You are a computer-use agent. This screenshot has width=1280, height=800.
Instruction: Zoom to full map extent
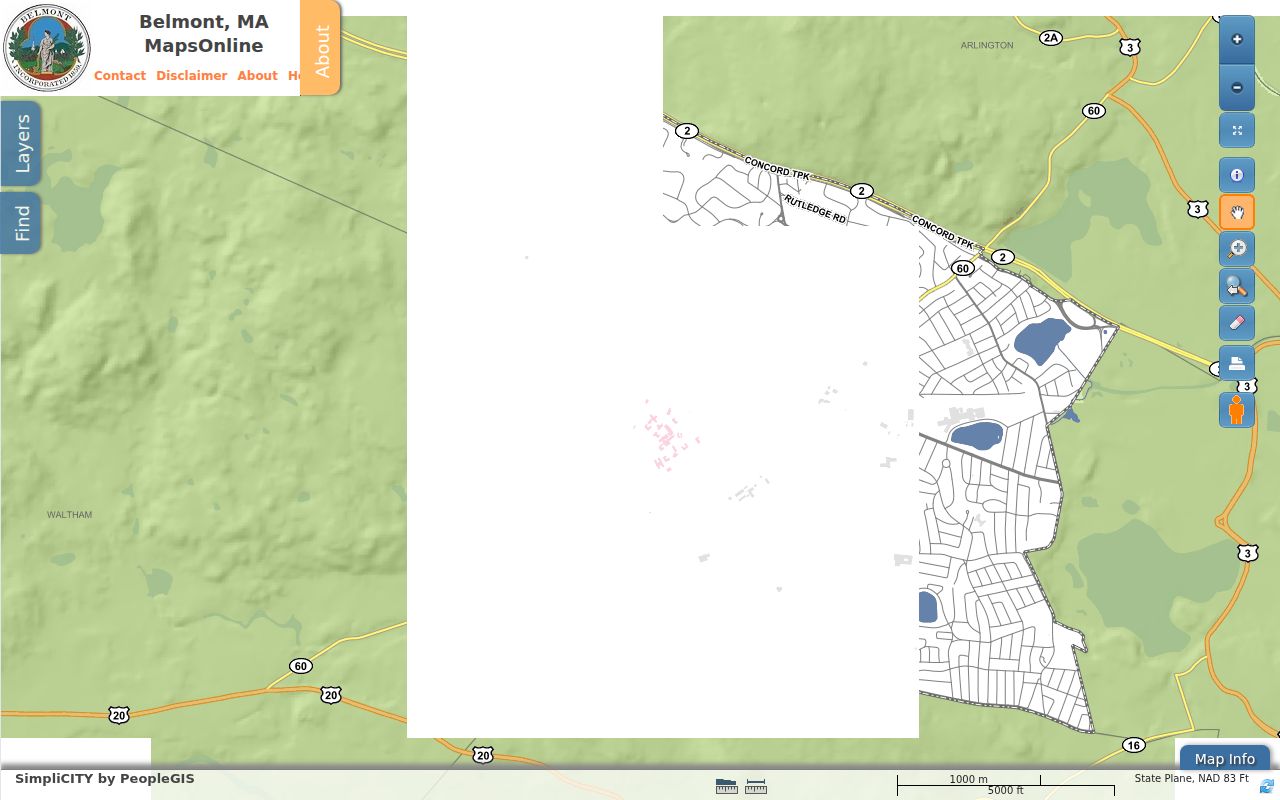[x=1237, y=130]
